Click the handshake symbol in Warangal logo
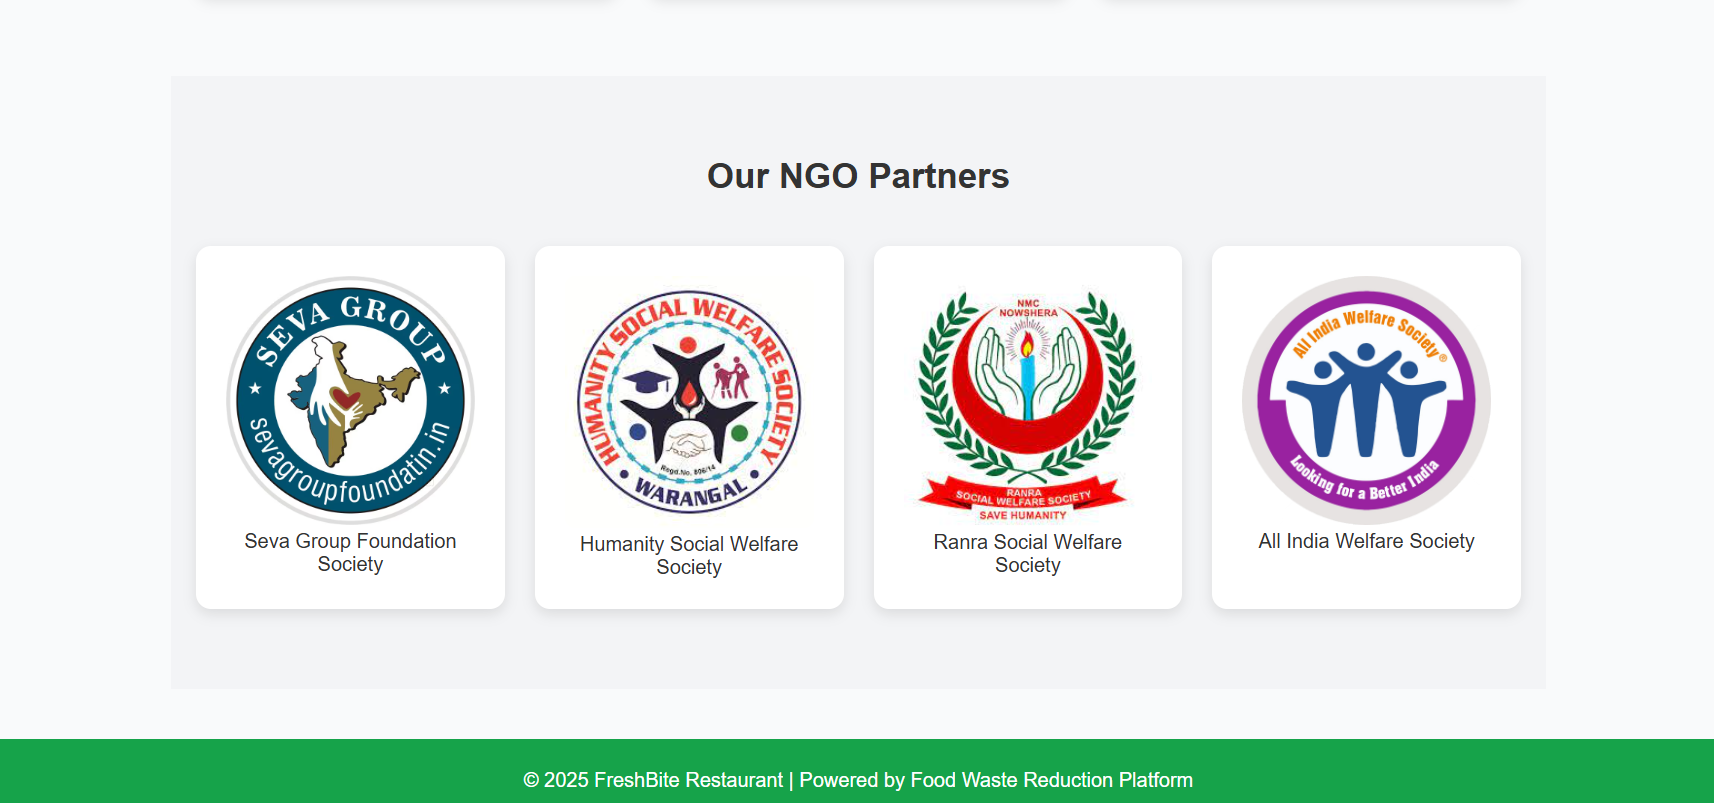1714x803 pixels. [x=689, y=443]
